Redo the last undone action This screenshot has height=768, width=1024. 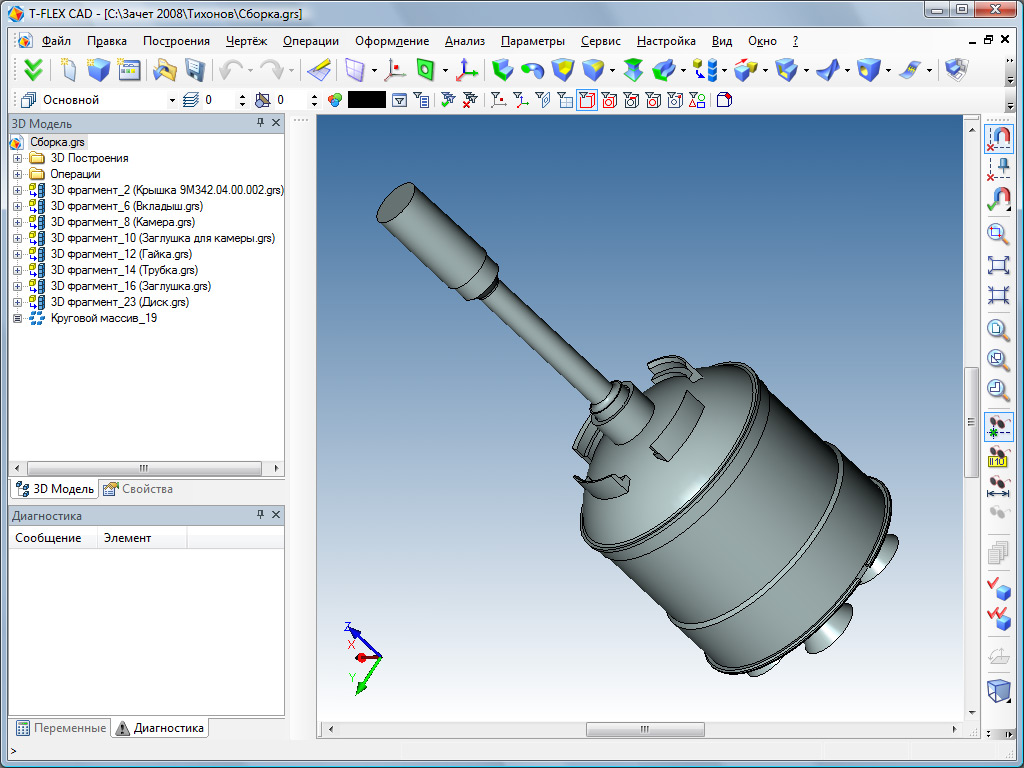click(271, 69)
